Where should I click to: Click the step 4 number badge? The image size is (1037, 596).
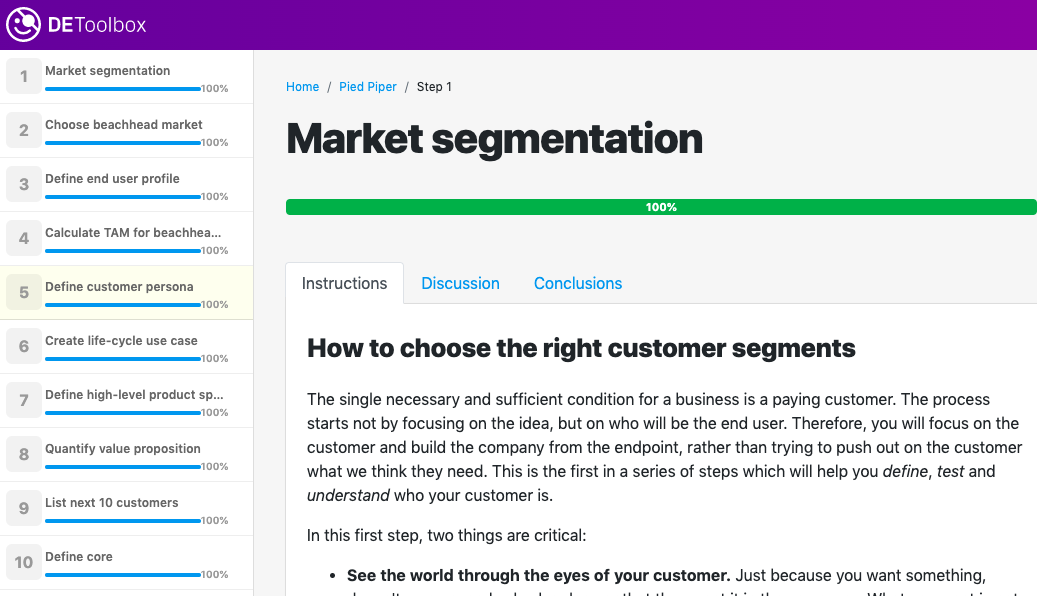click(x=24, y=239)
